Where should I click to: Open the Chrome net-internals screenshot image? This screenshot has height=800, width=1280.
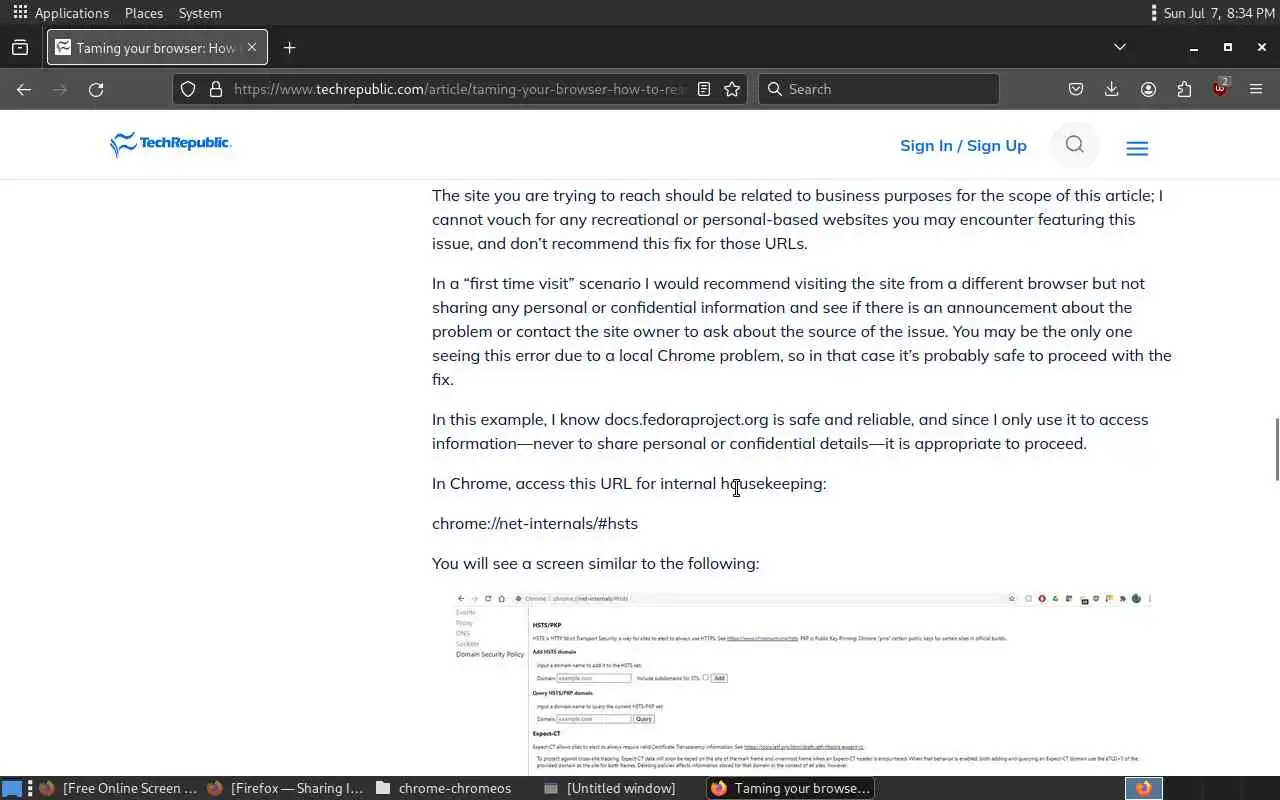802,683
